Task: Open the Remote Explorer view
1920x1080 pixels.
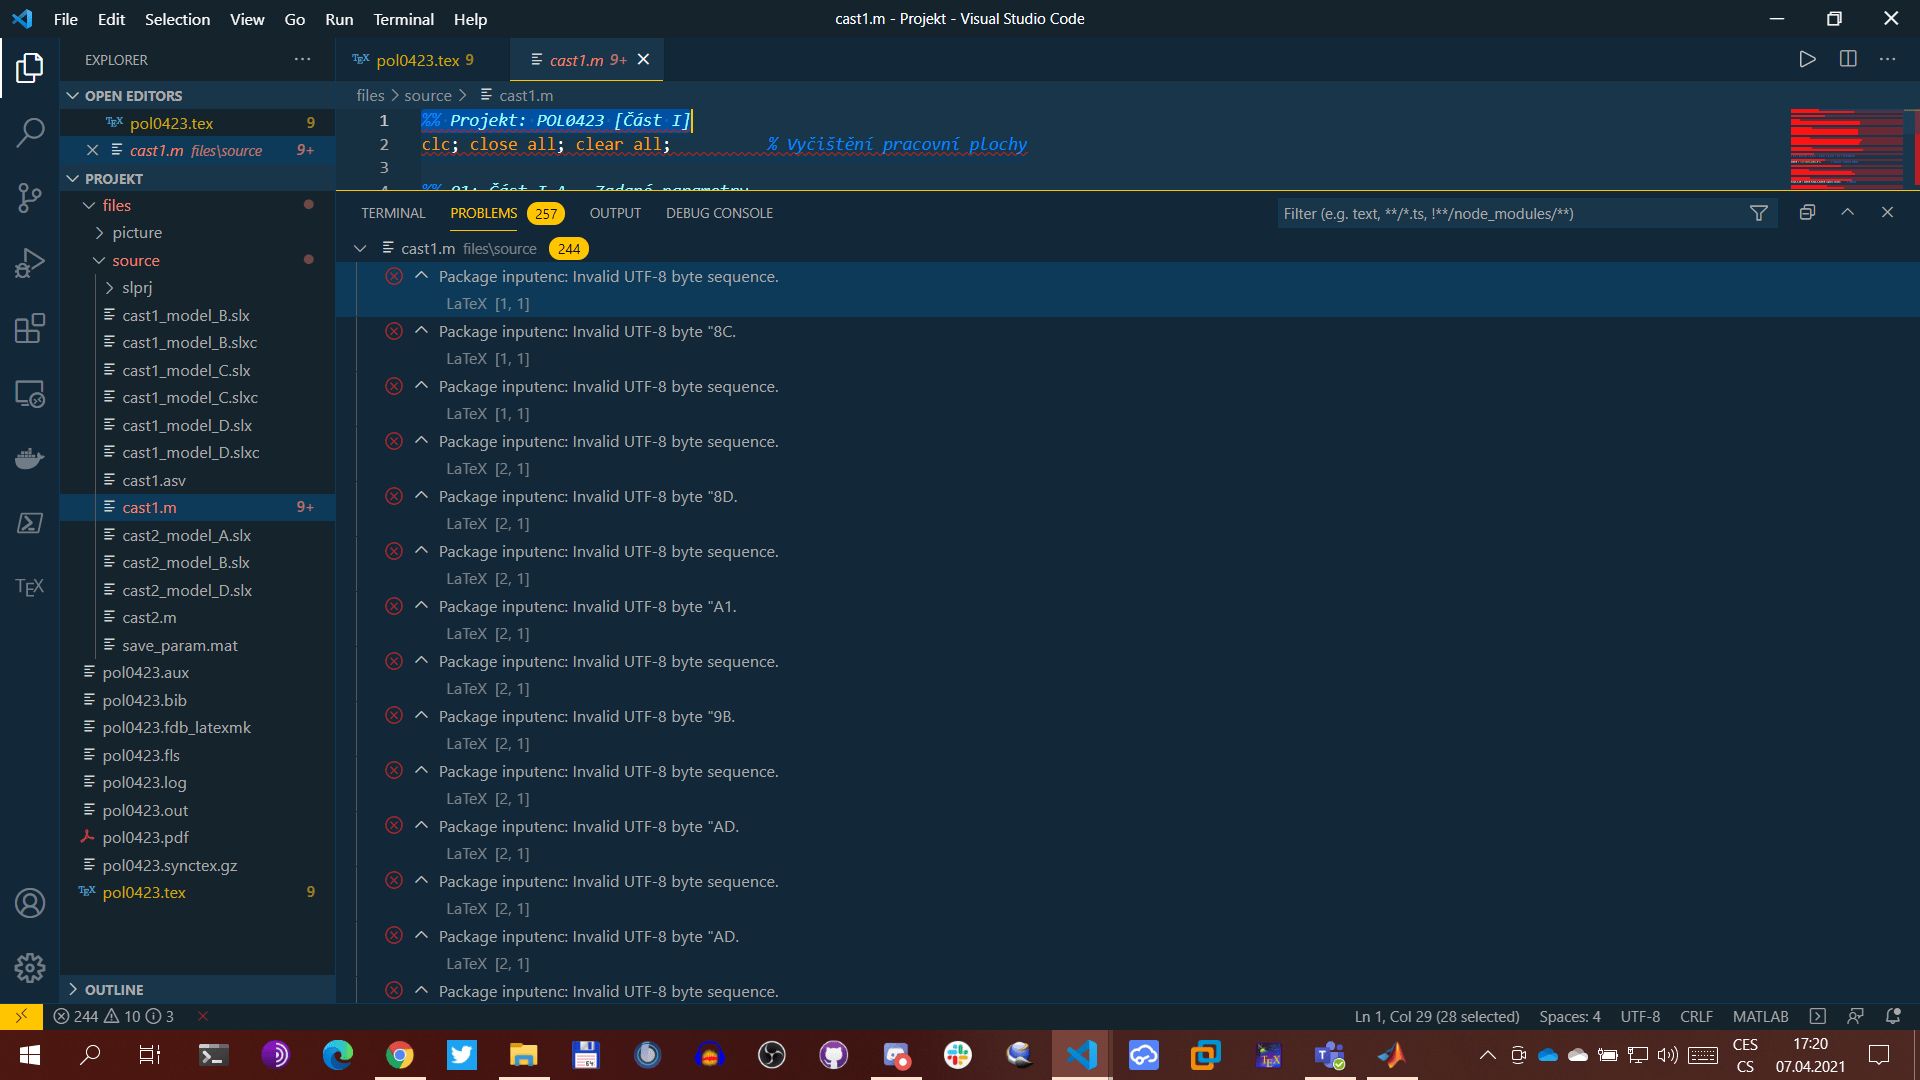Action: (30, 394)
